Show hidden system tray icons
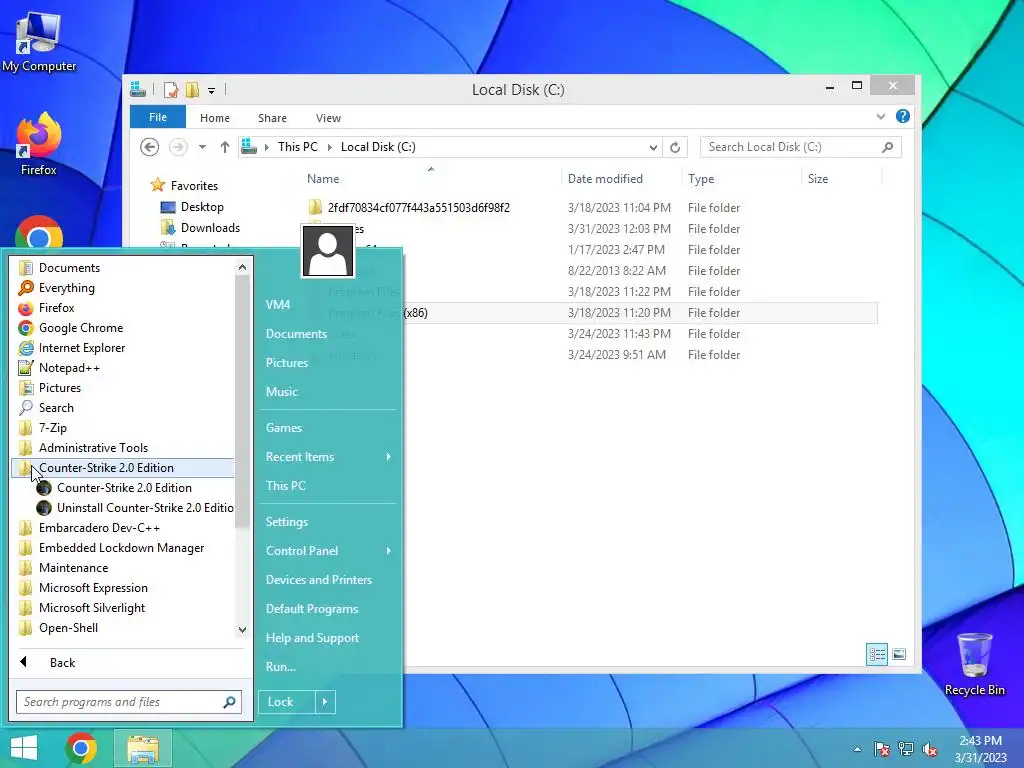 (857, 749)
